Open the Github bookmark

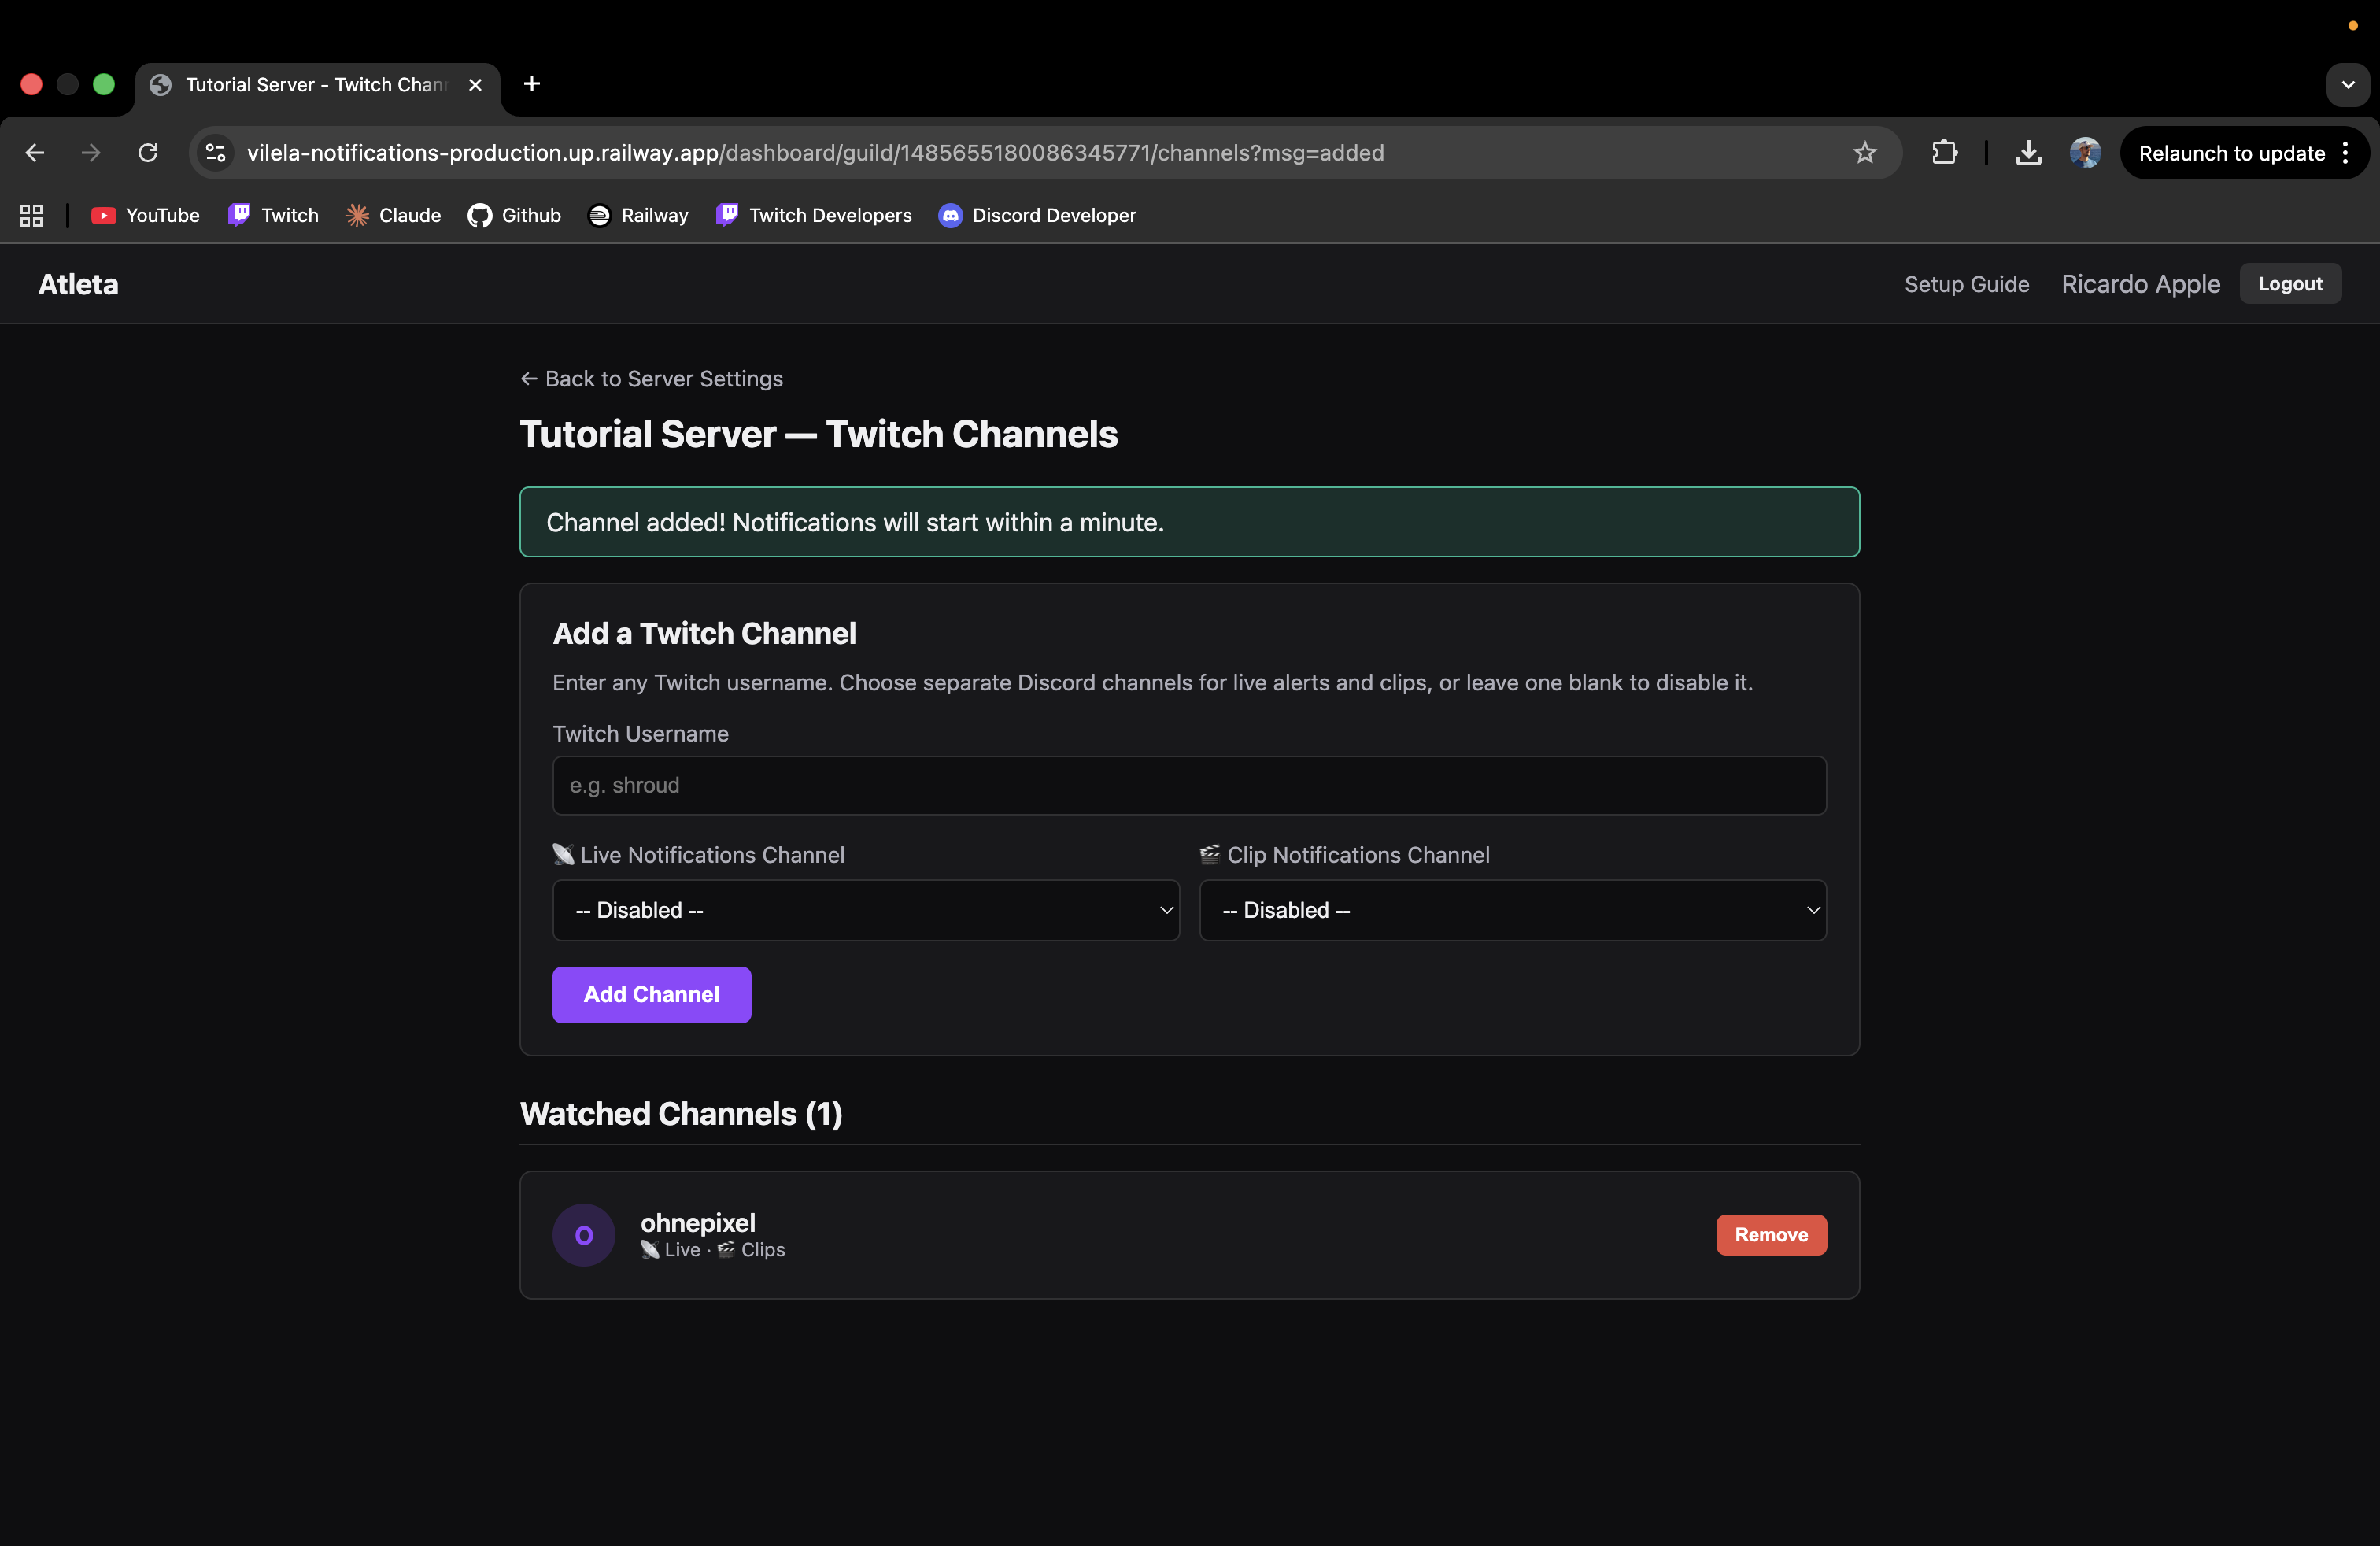pos(513,215)
